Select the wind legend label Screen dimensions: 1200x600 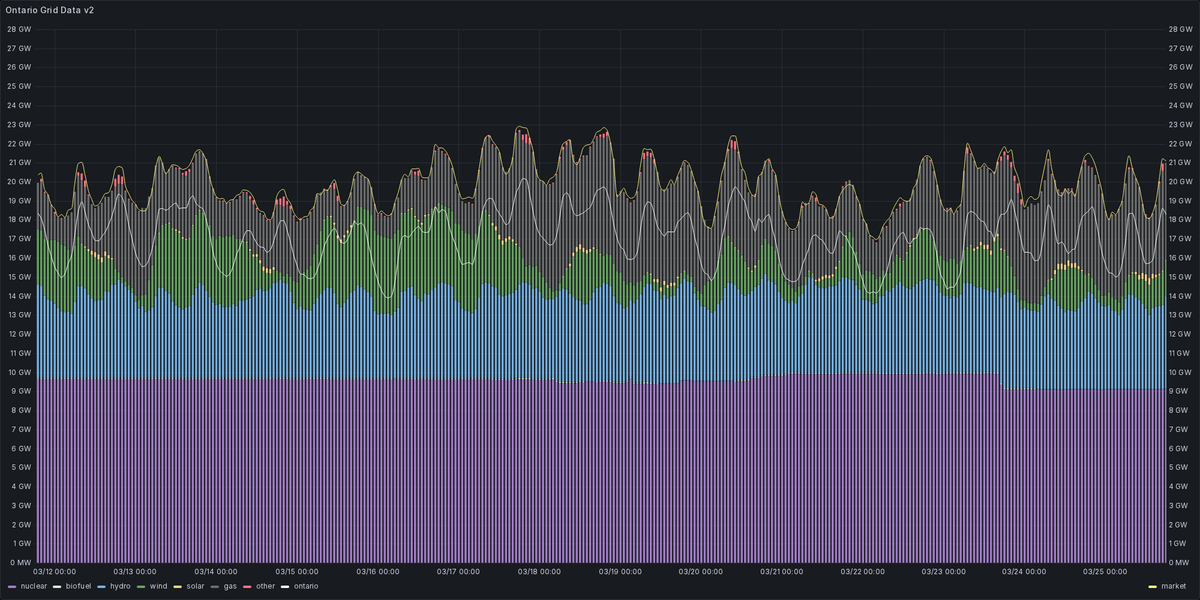point(158,586)
